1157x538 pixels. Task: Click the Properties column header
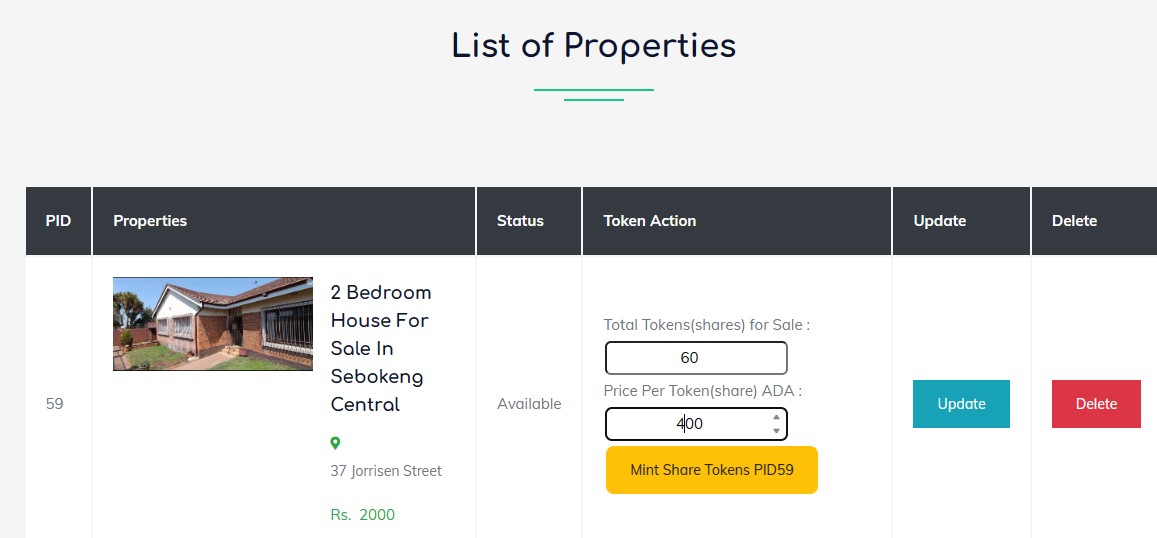click(150, 221)
